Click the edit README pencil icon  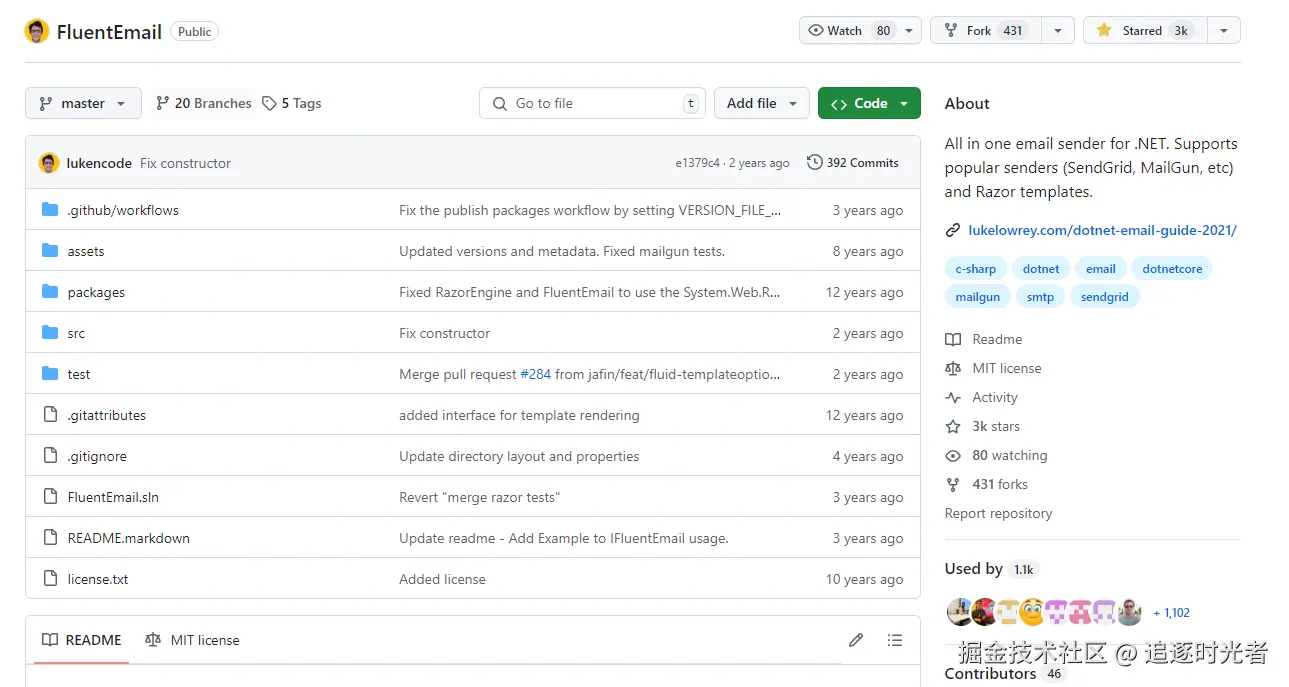click(856, 640)
